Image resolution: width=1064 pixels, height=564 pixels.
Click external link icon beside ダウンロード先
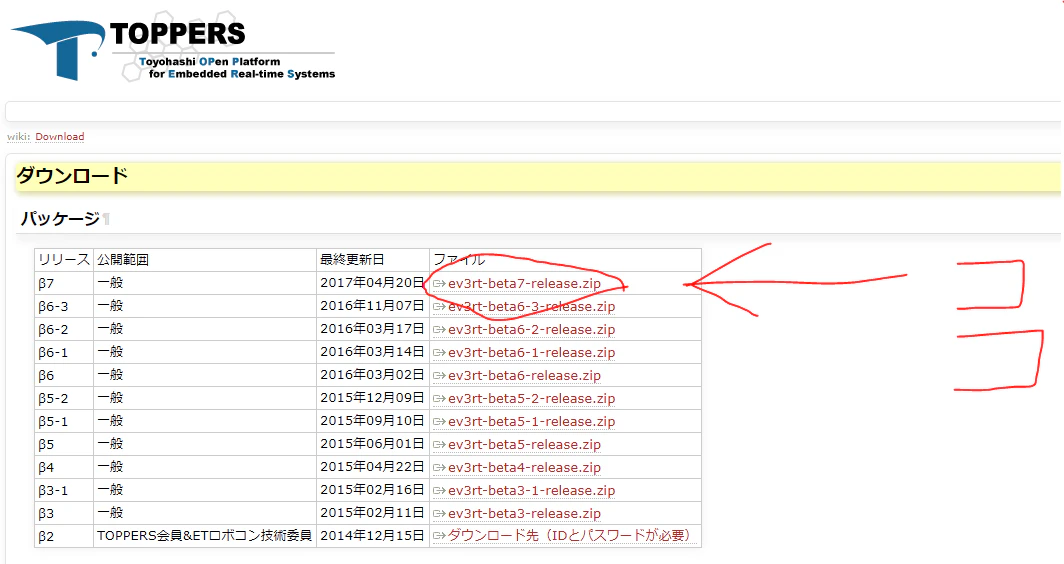440,536
